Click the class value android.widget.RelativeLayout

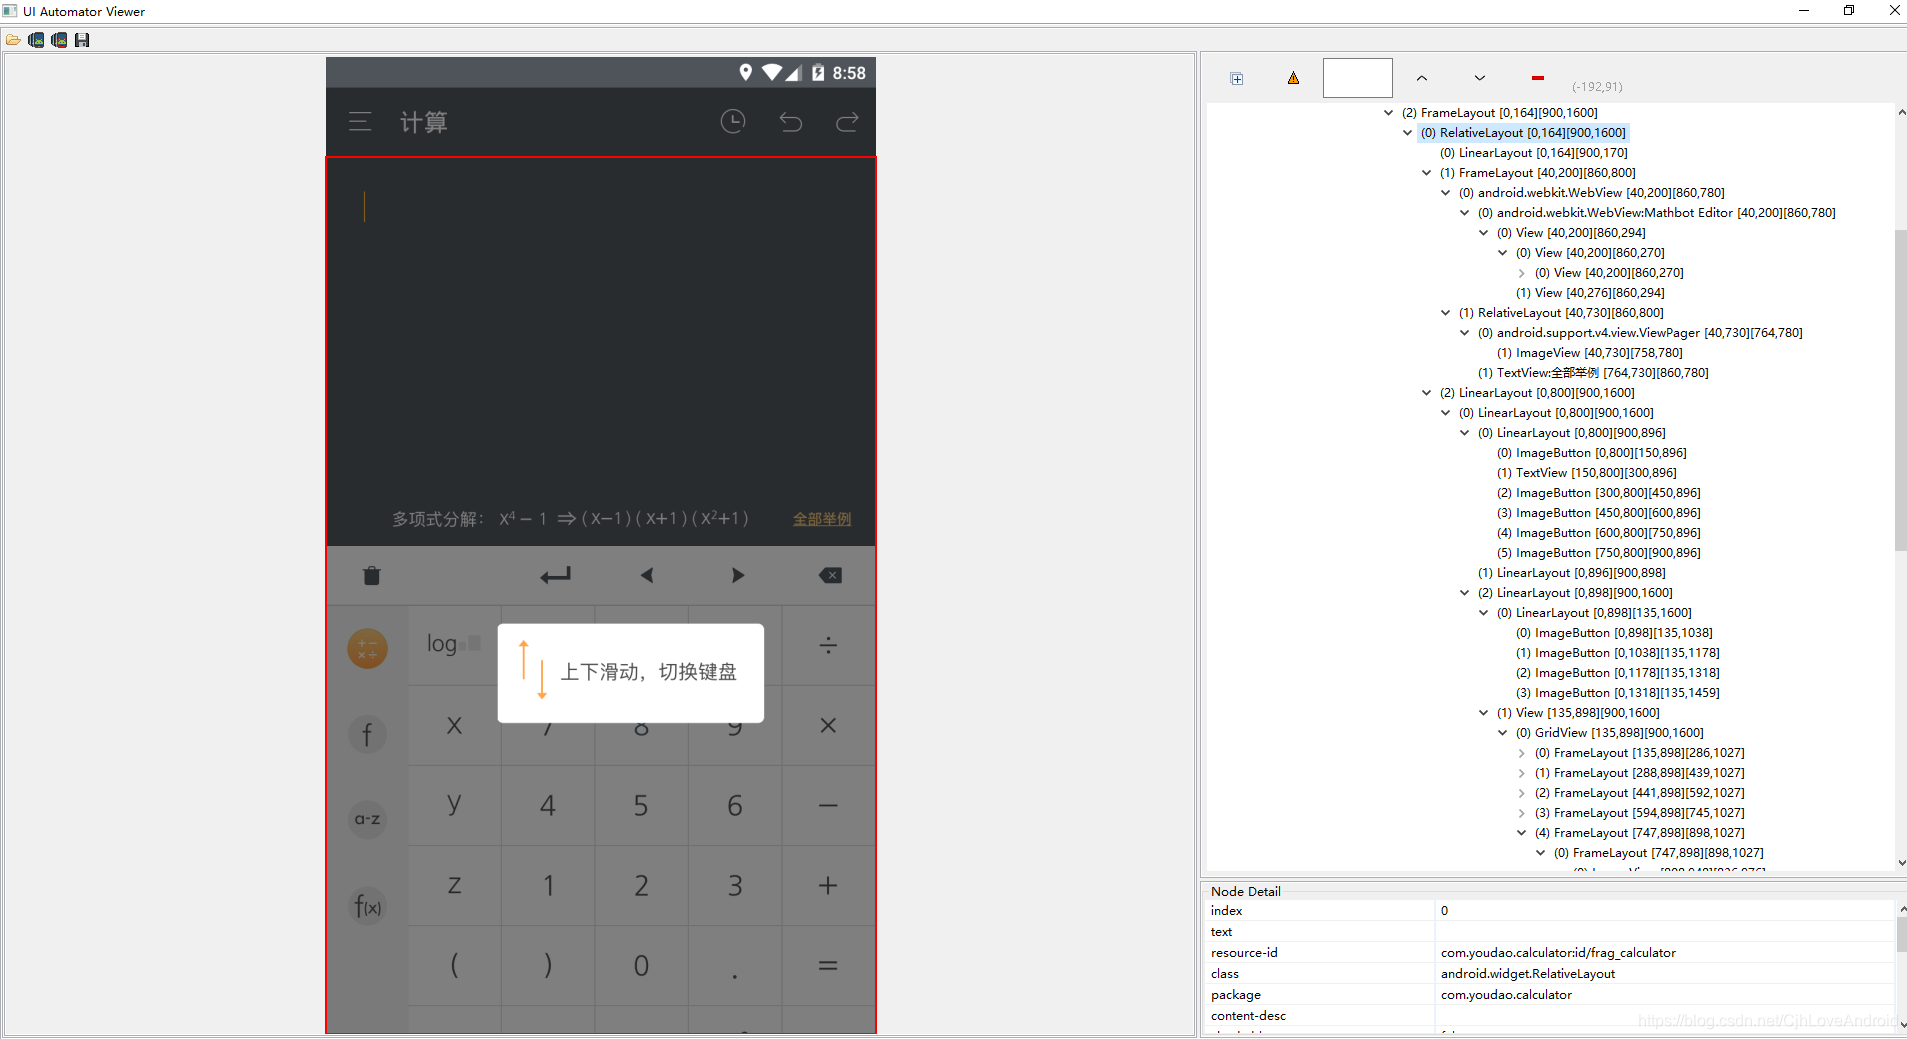coord(1527,974)
